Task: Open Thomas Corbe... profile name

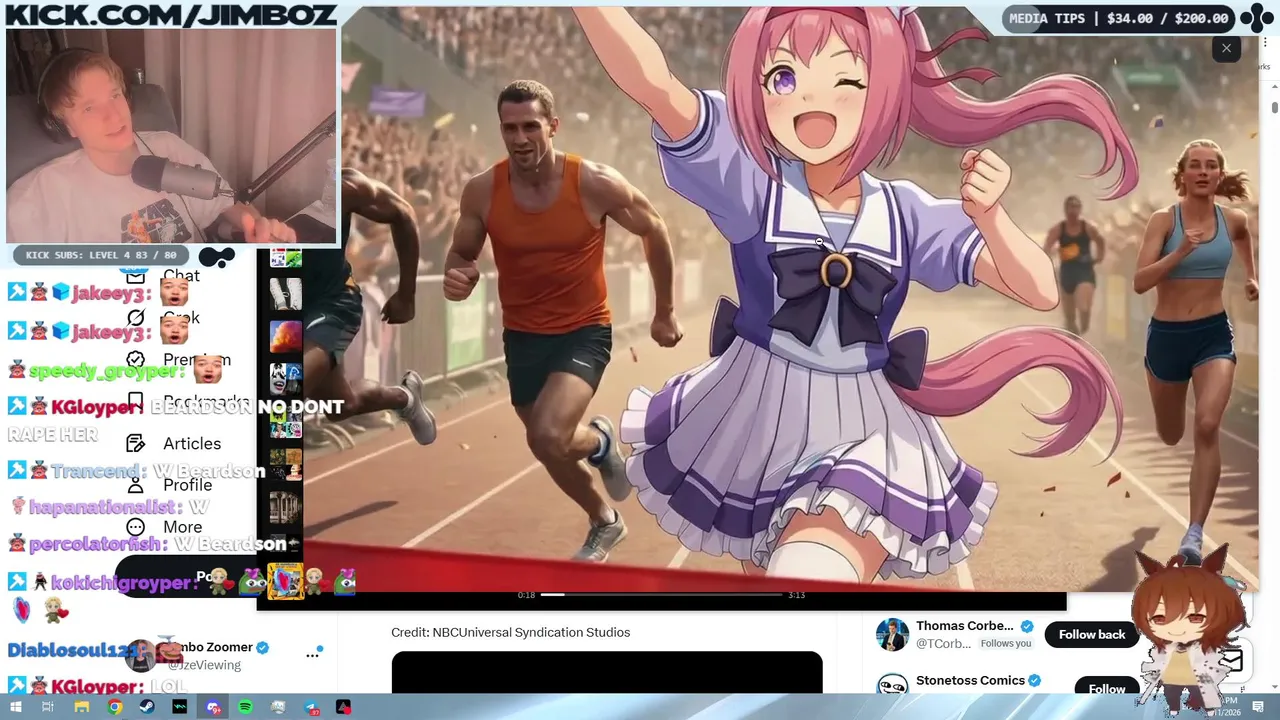Action: [965, 626]
